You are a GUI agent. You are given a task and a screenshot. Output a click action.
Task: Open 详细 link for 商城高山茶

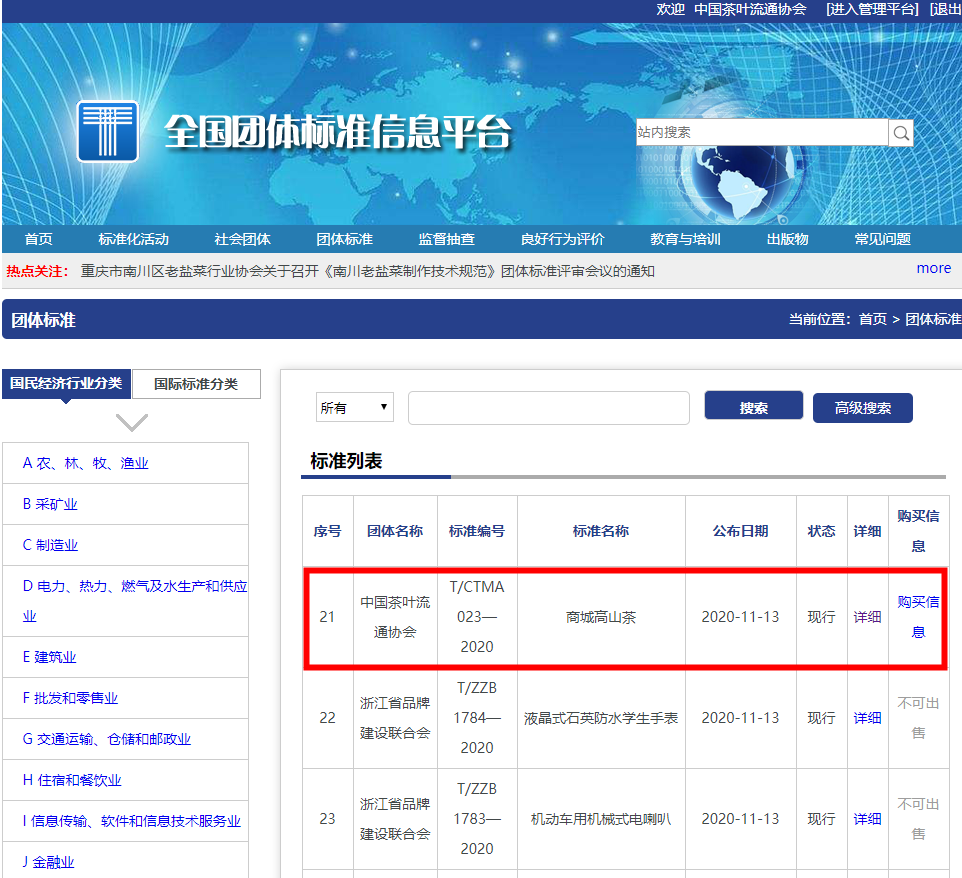867,617
